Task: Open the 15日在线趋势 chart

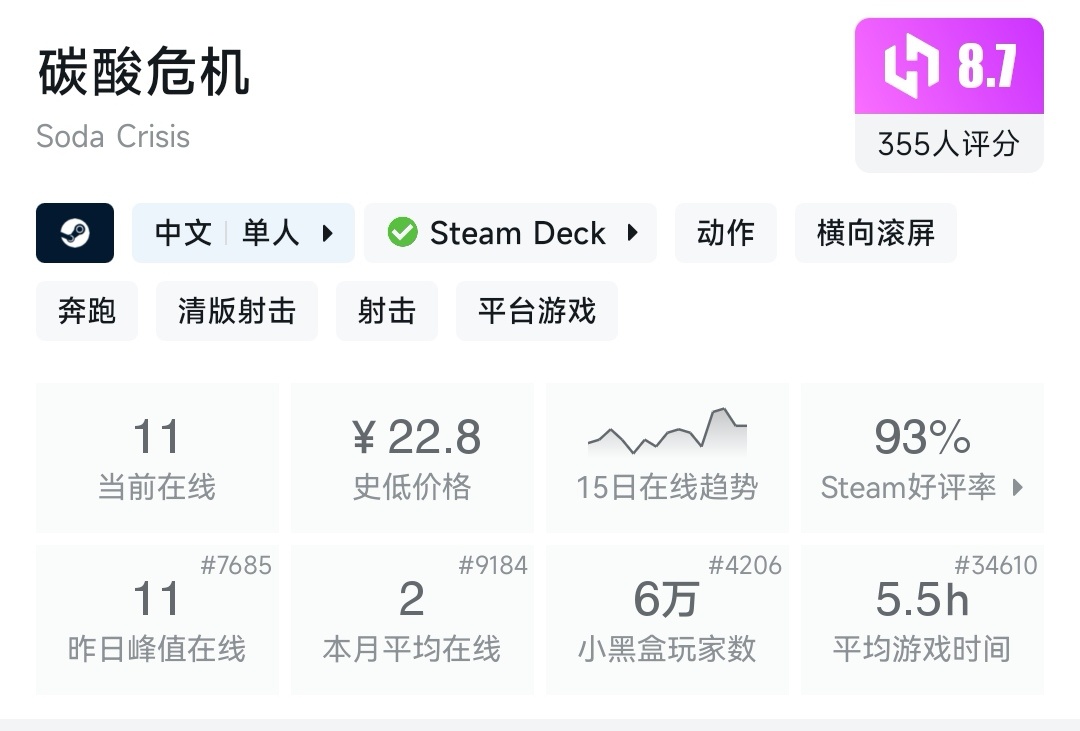Action: tap(667, 455)
